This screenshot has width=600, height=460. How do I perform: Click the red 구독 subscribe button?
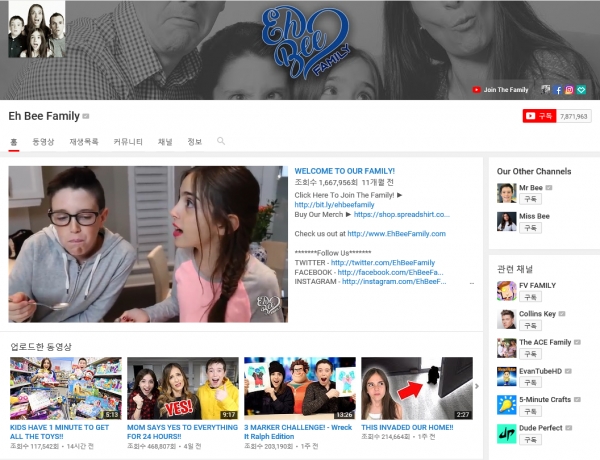(x=539, y=116)
